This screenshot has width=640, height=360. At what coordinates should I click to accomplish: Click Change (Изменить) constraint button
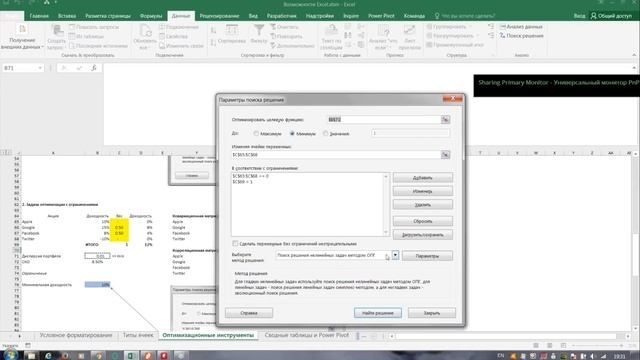[x=422, y=191]
